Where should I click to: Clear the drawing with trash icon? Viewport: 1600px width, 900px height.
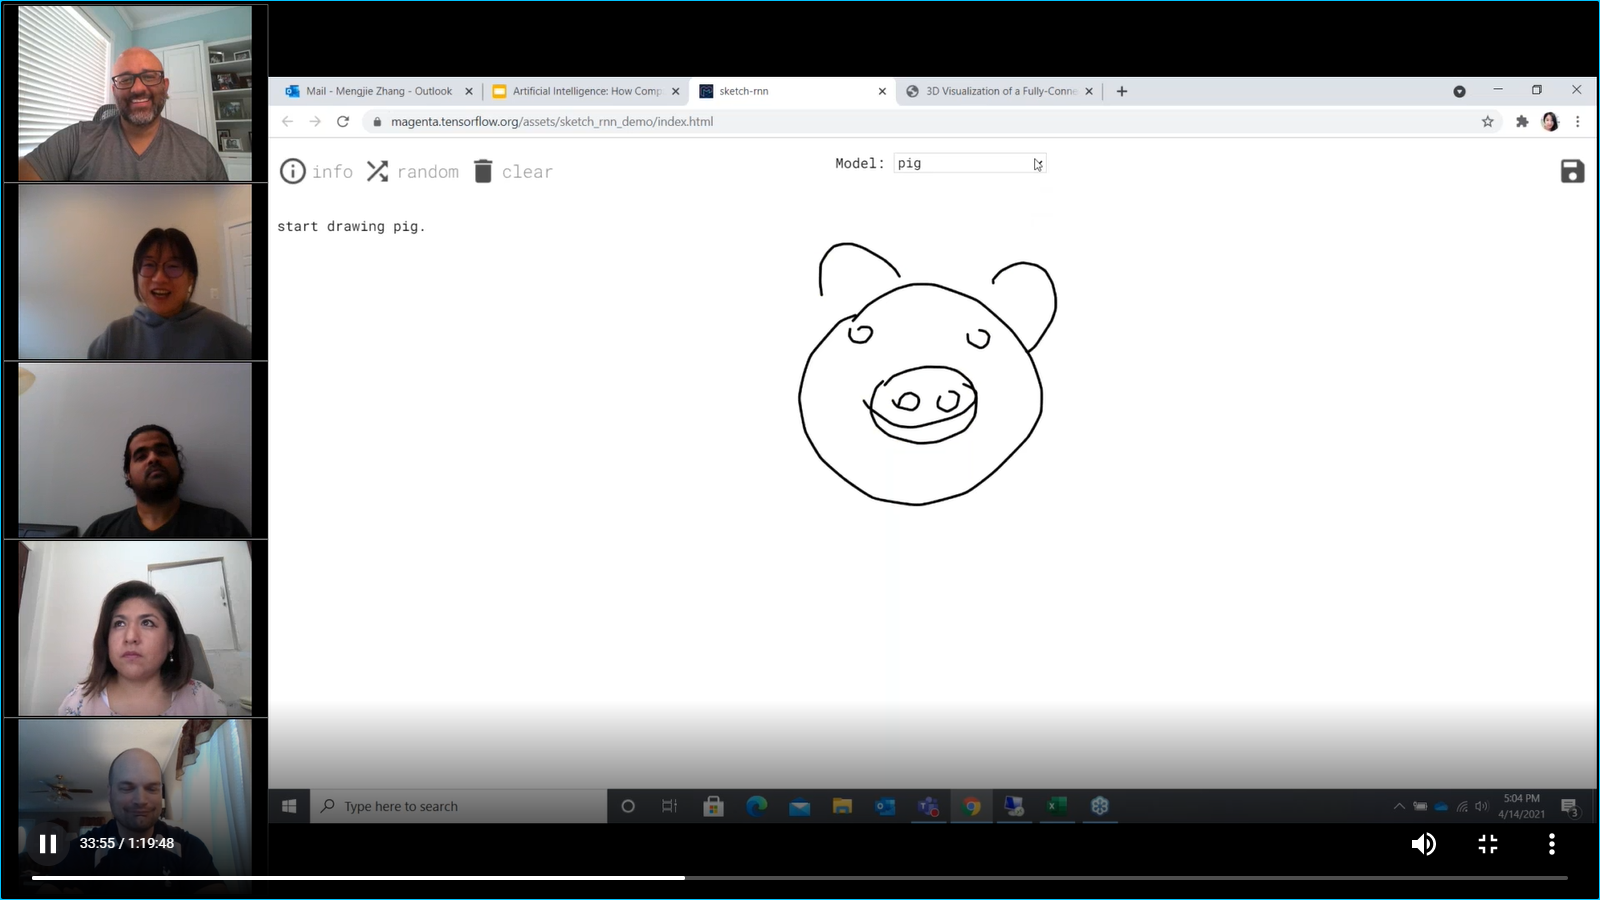pyautogui.click(x=483, y=172)
